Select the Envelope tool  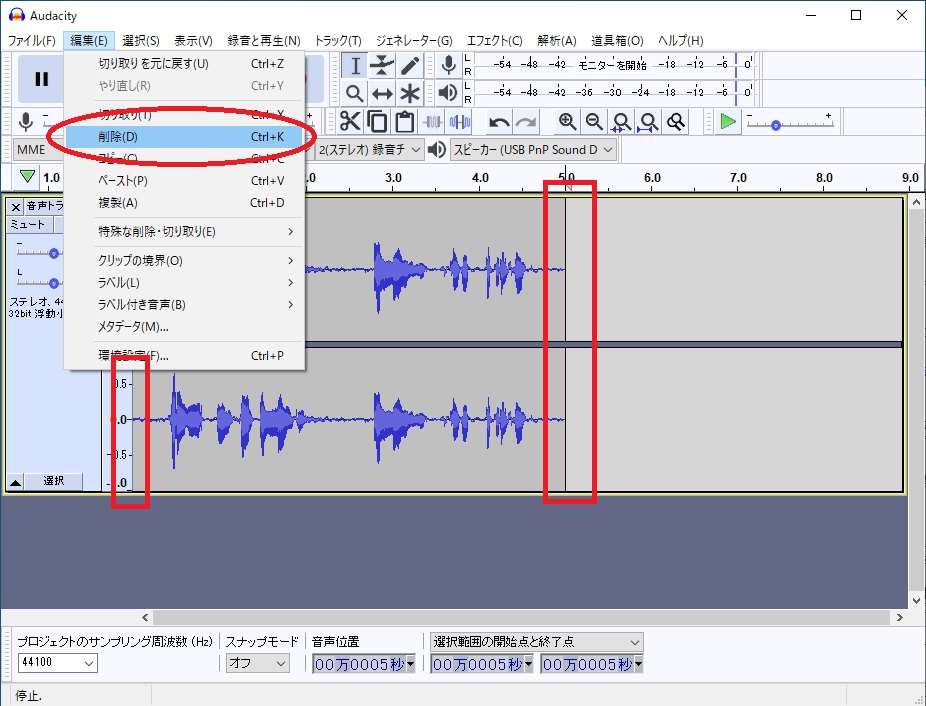tap(382, 66)
